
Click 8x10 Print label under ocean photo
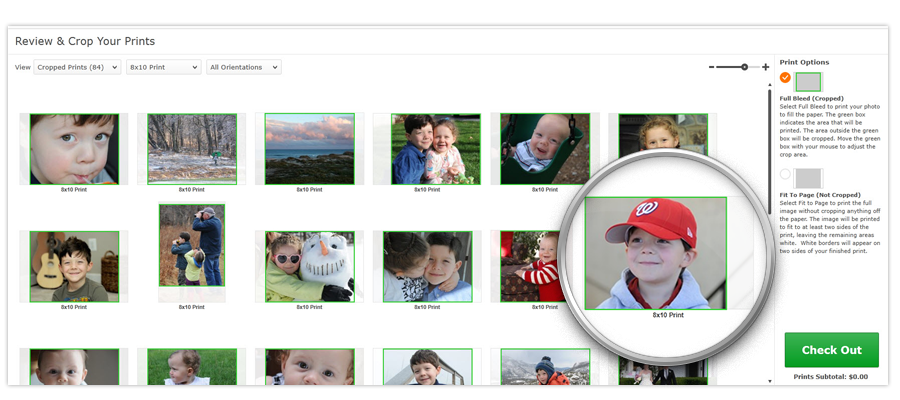[309, 189]
